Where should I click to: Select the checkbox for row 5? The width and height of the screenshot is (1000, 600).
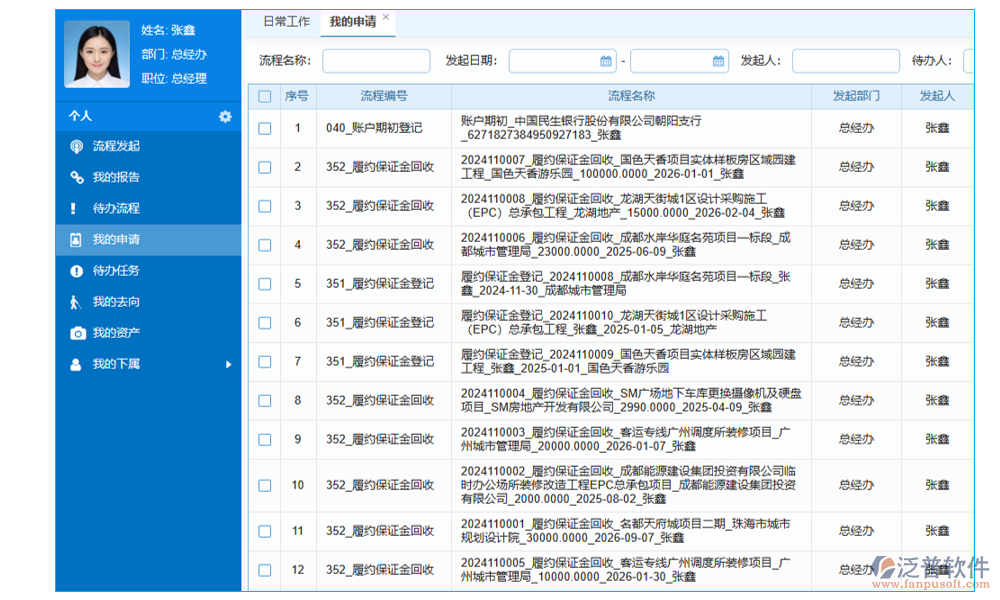pyautogui.click(x=264, y=284)
